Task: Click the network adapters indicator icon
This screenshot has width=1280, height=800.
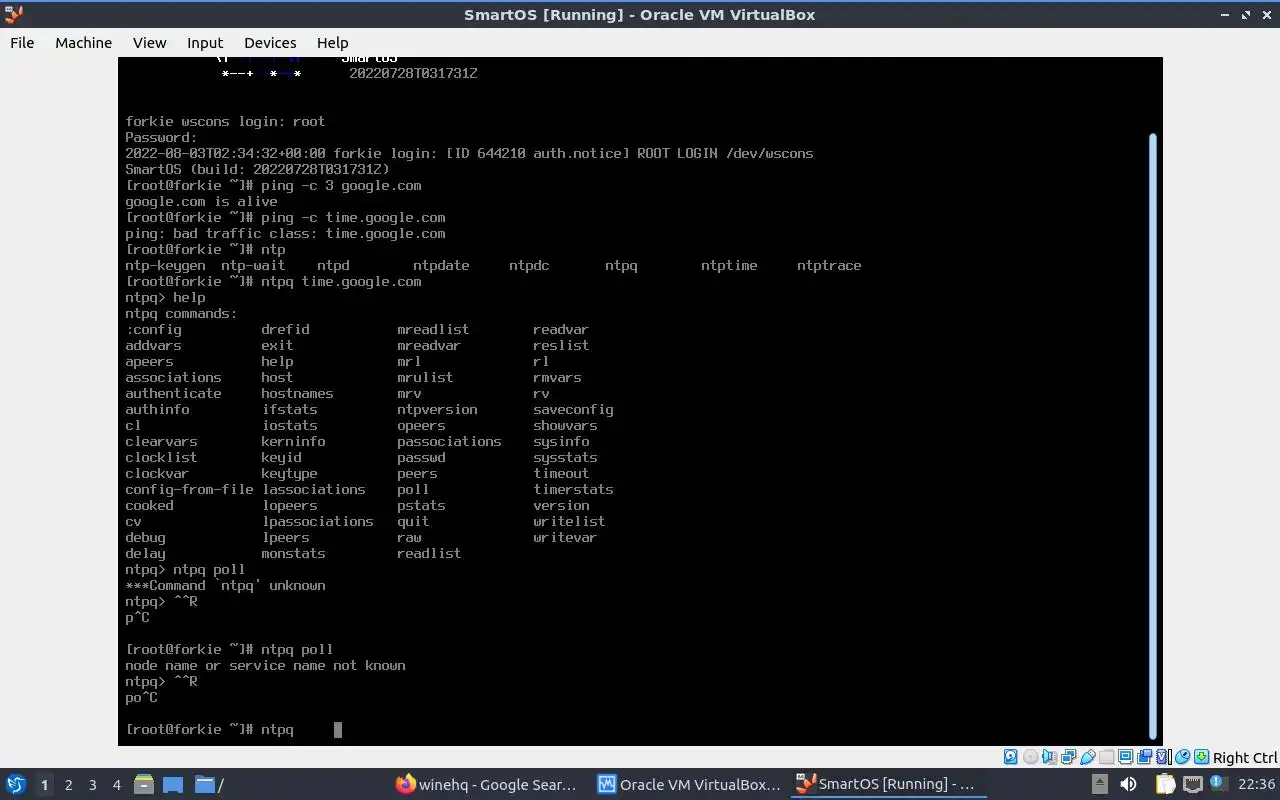Action: tap(1068, 757)
